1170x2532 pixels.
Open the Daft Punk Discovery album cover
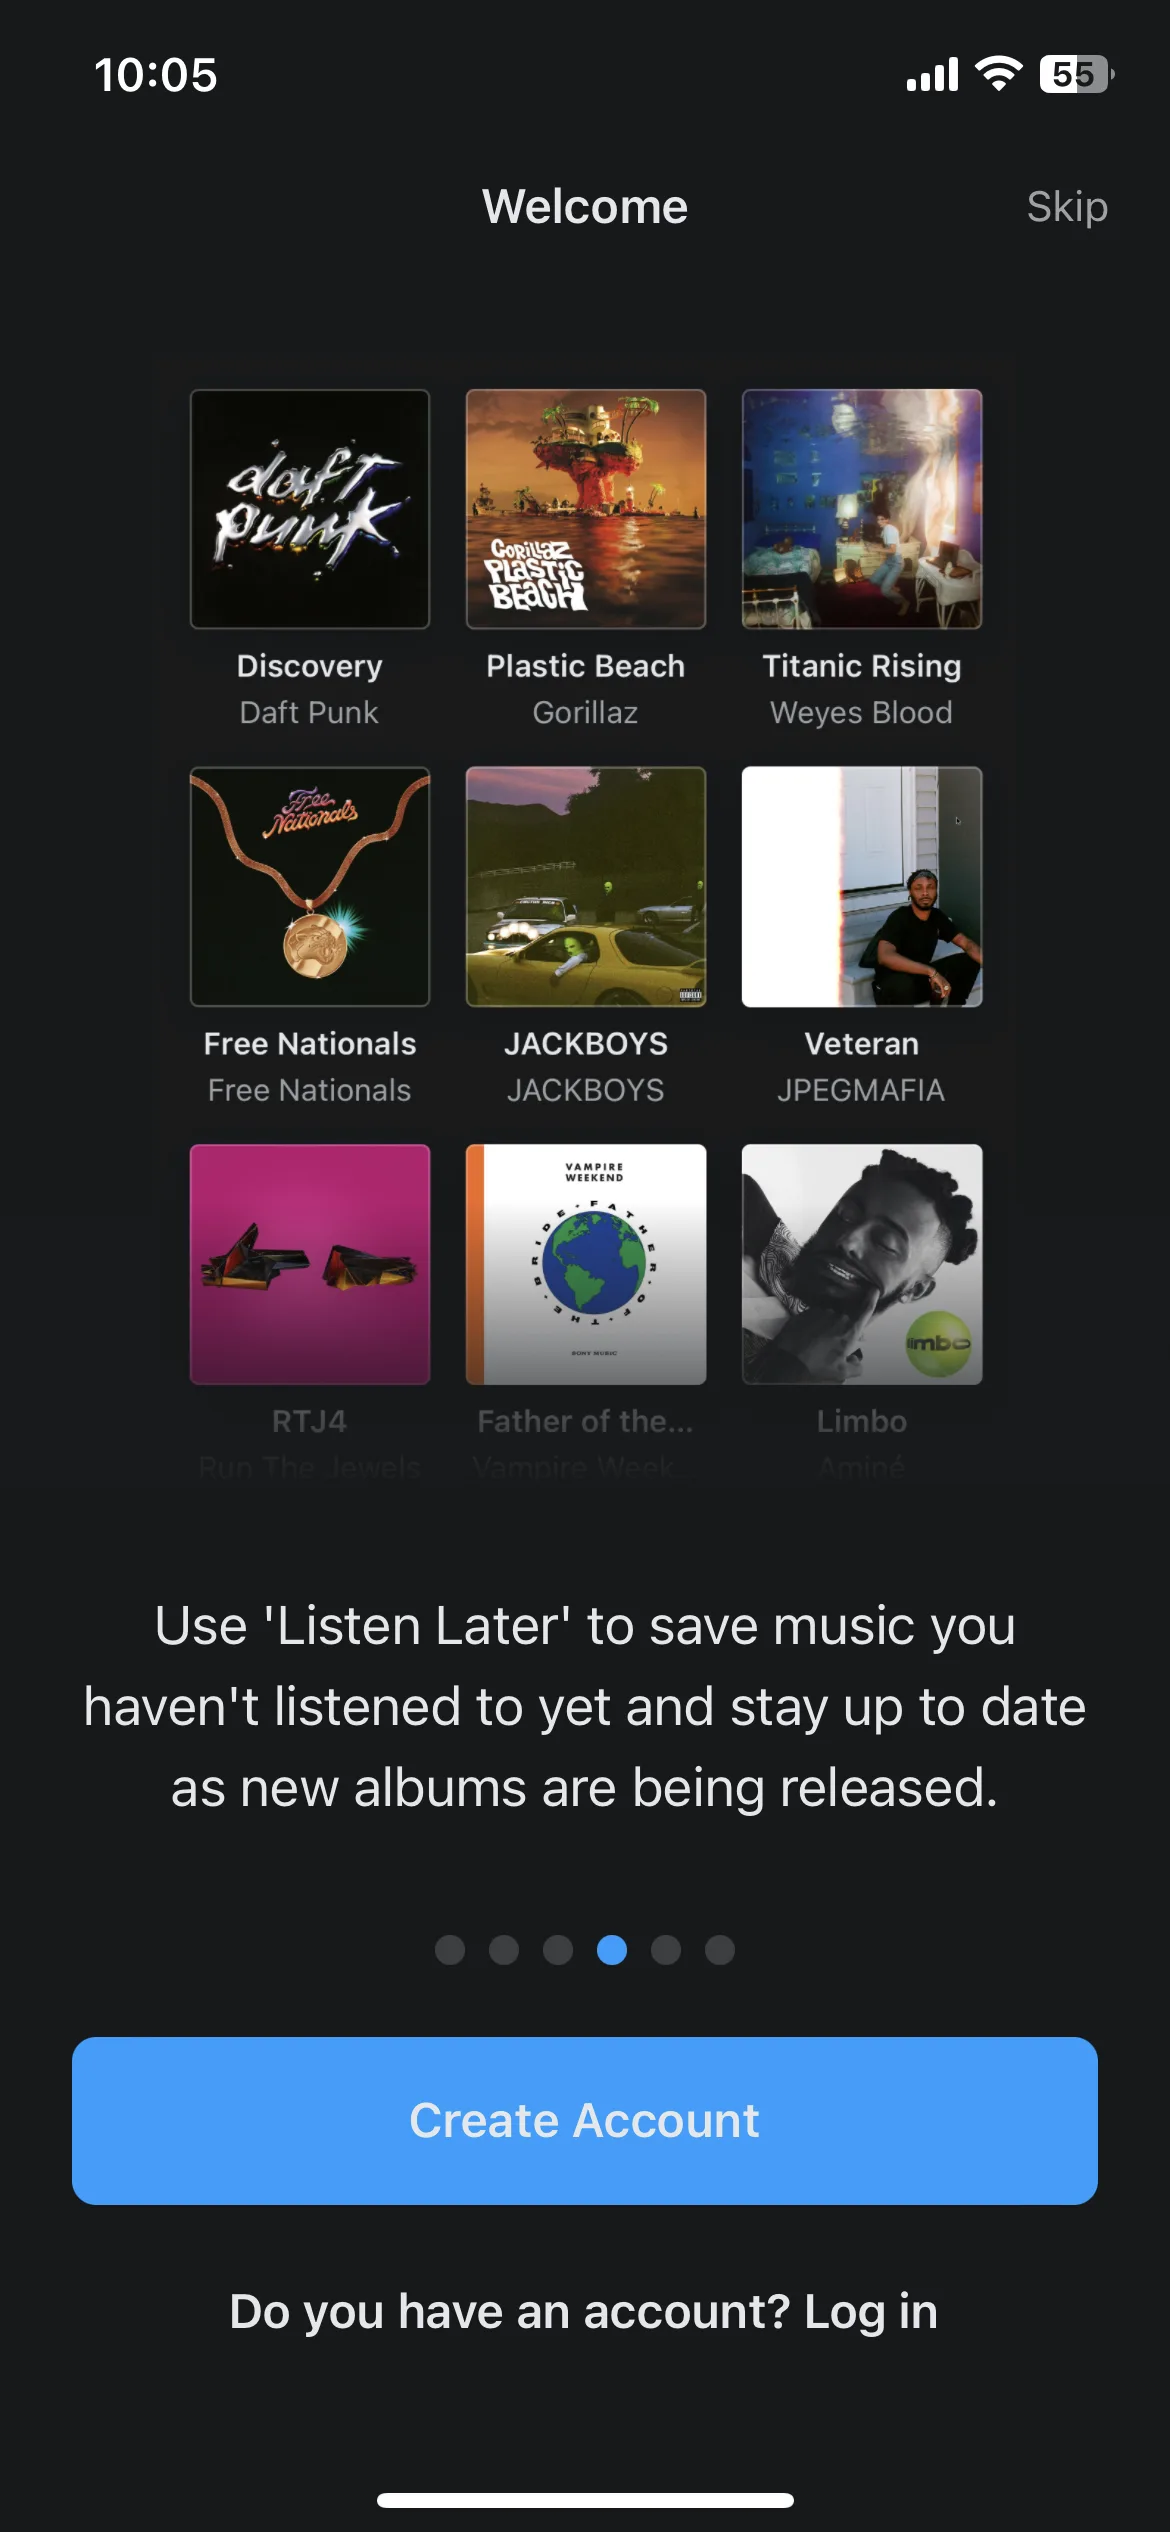tap(310, 509)
